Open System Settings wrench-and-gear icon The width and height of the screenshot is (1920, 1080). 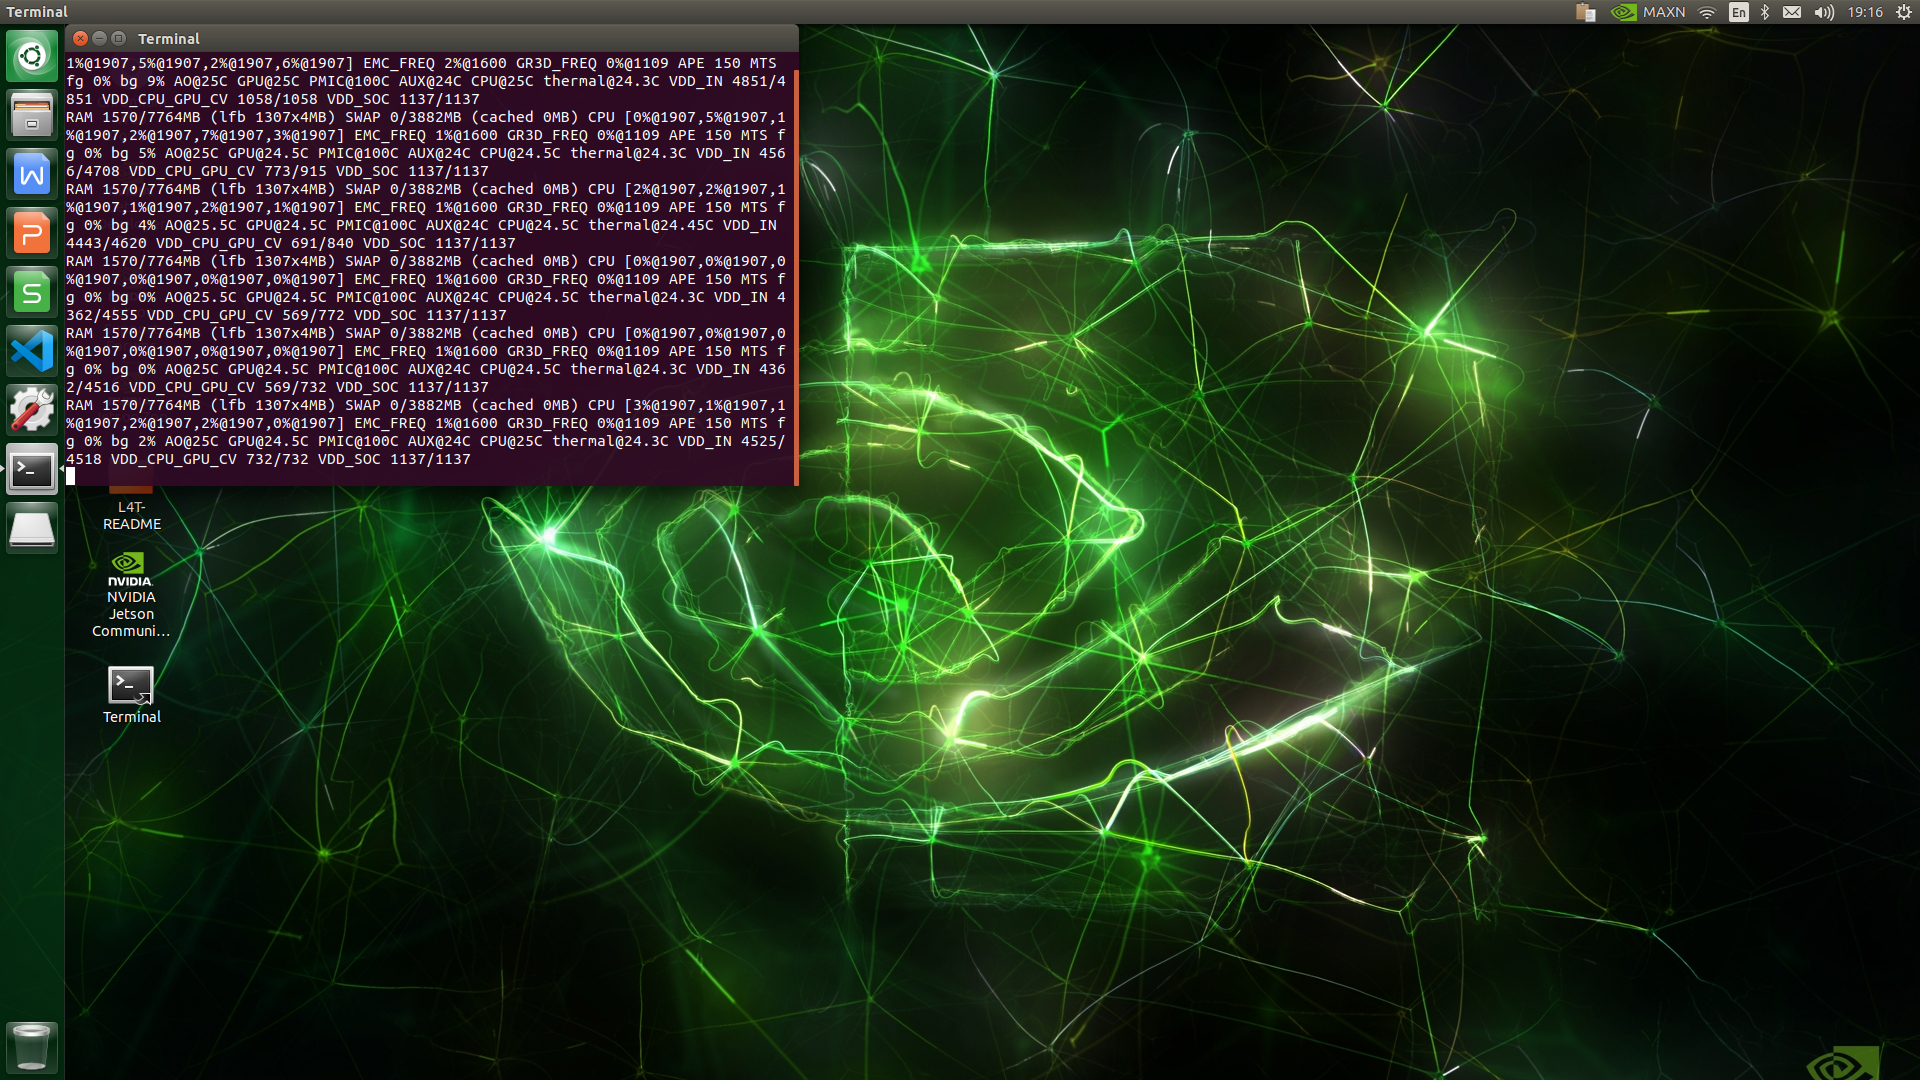coord(32,411)
